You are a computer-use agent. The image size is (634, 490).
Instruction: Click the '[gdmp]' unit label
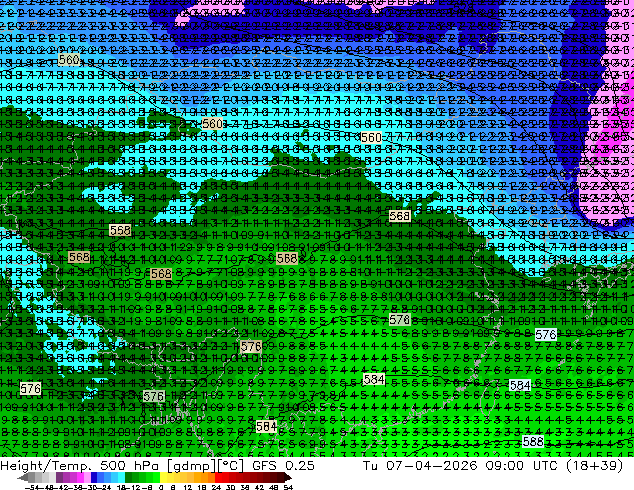[192, 466]
